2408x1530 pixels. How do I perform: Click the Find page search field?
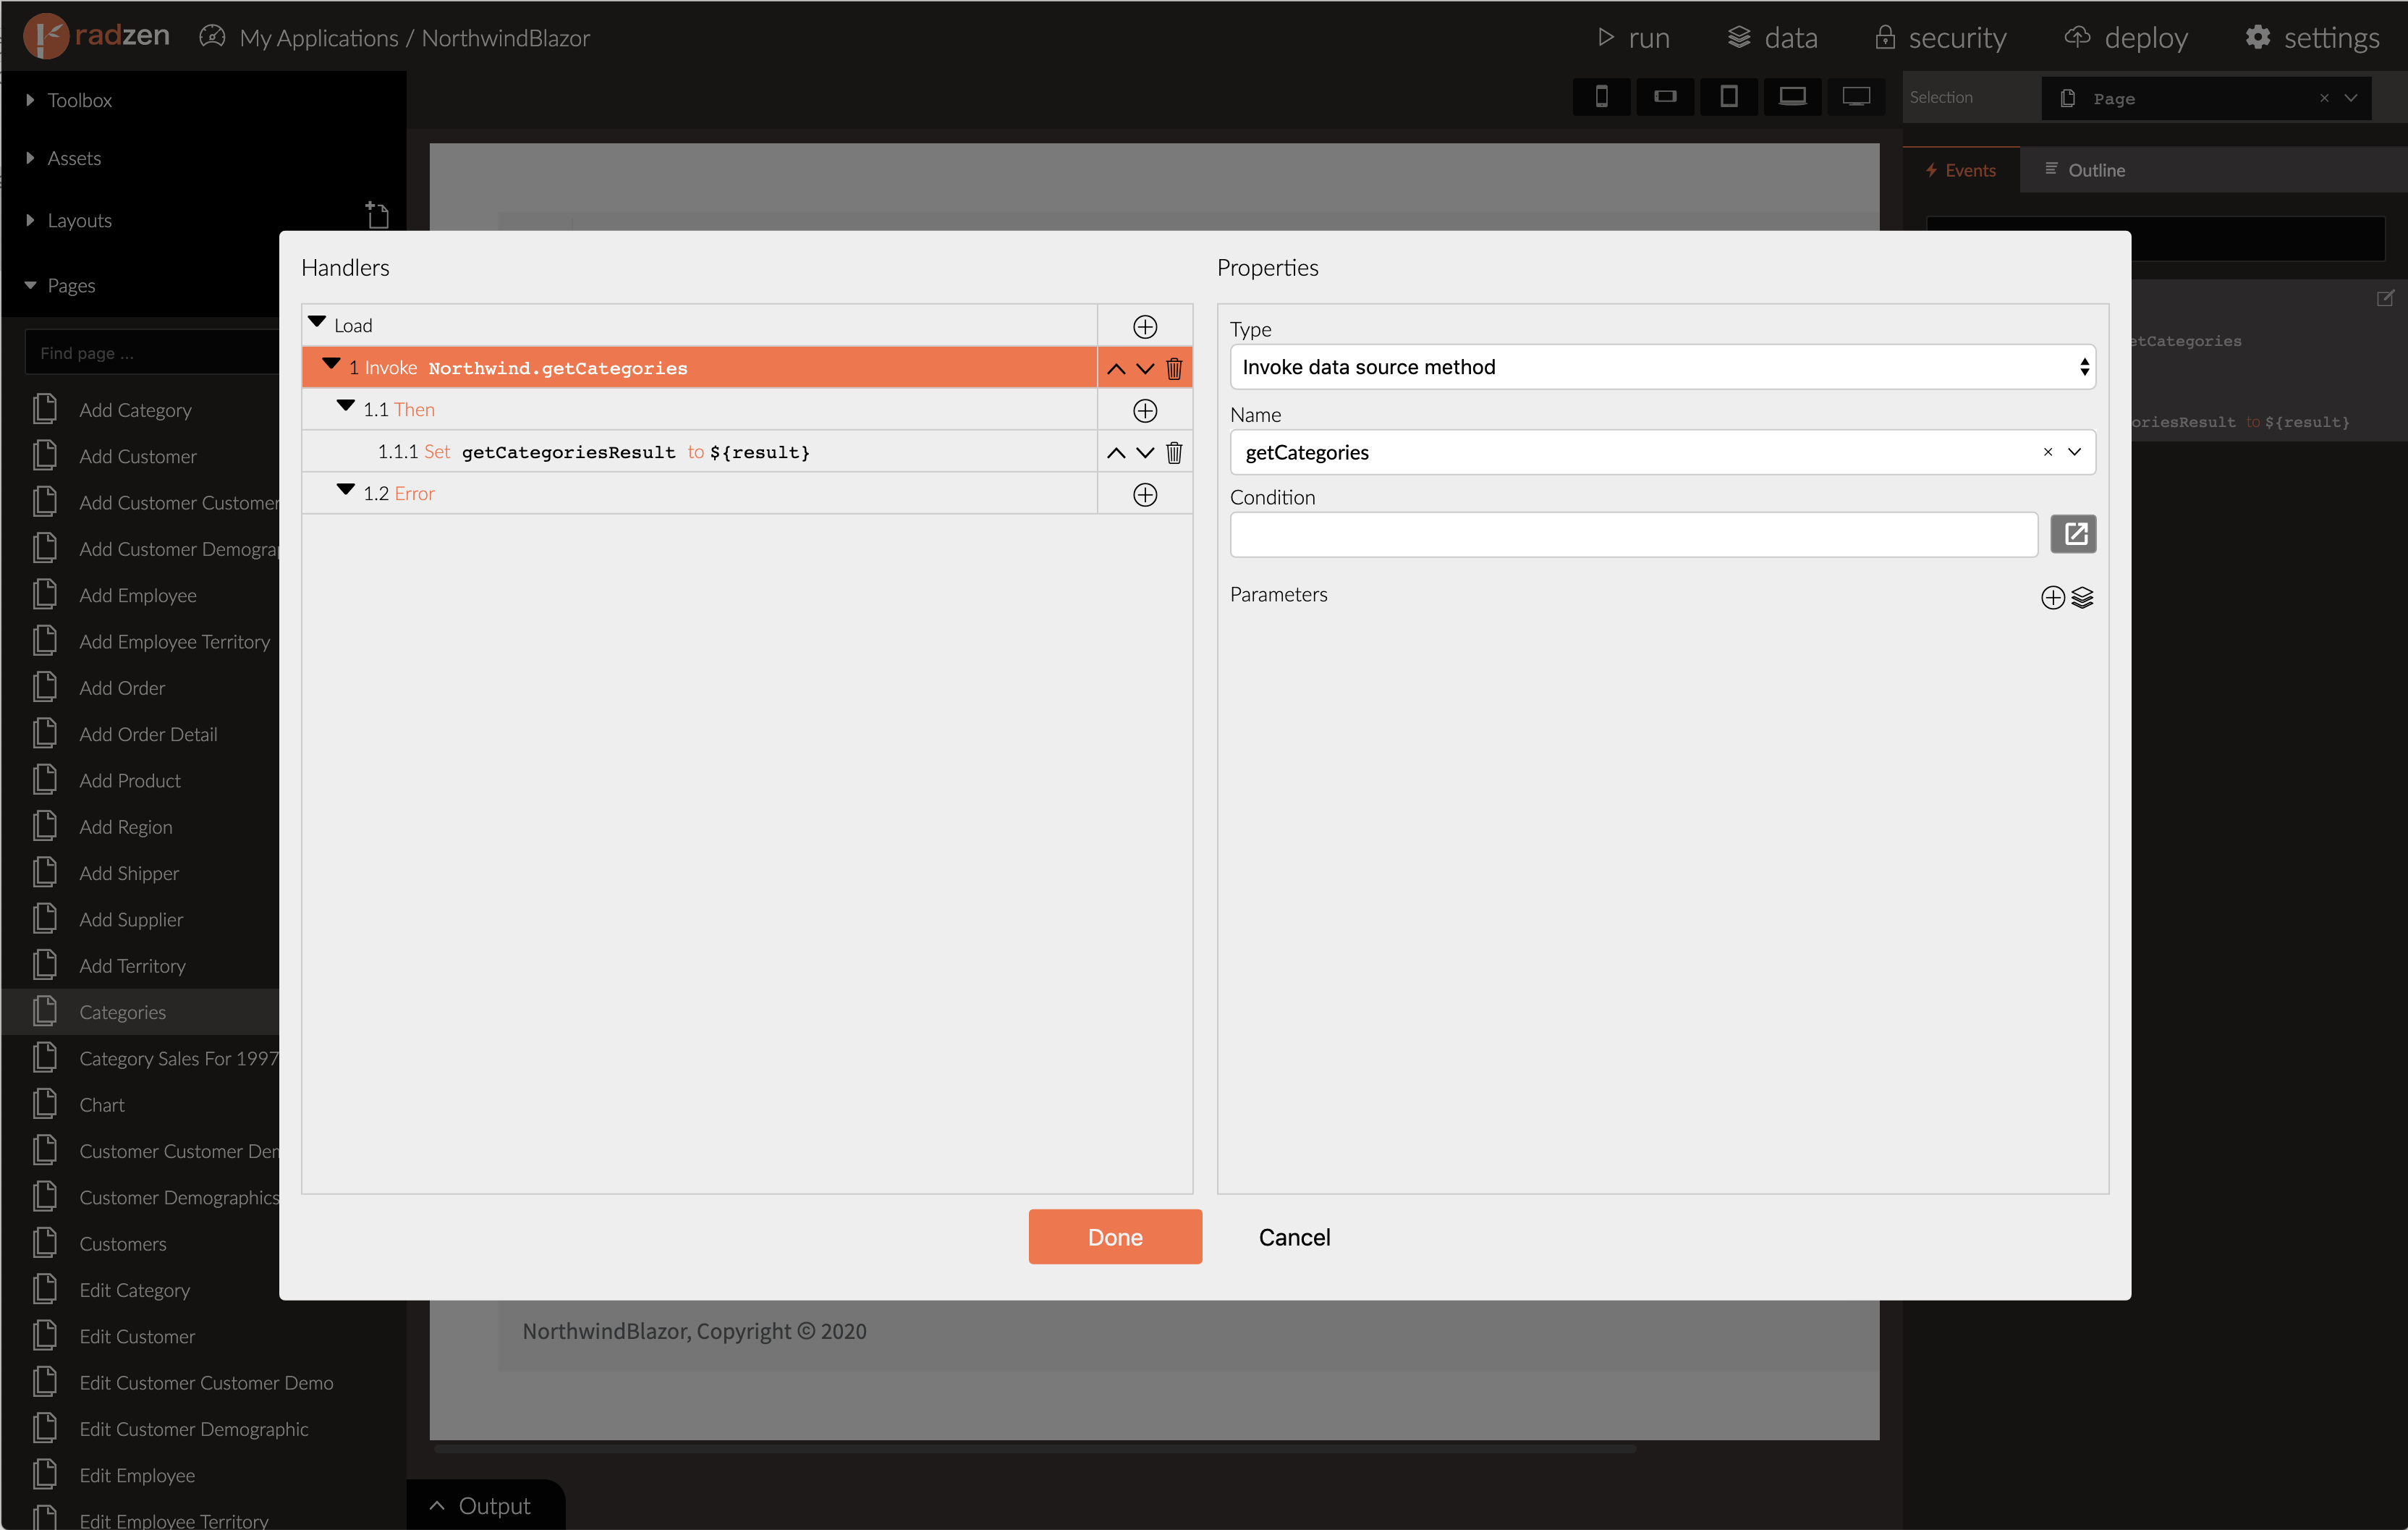(152, 353)
